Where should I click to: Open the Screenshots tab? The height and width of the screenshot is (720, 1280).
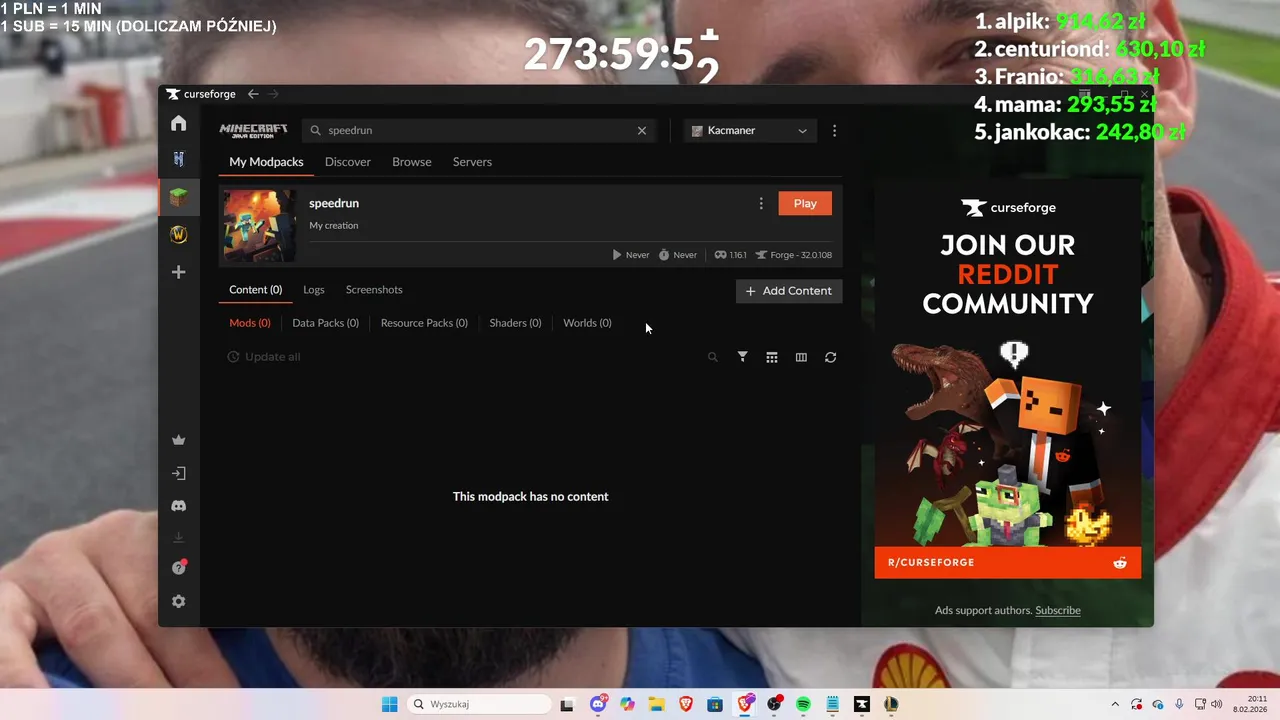click(x=374, y=290)
